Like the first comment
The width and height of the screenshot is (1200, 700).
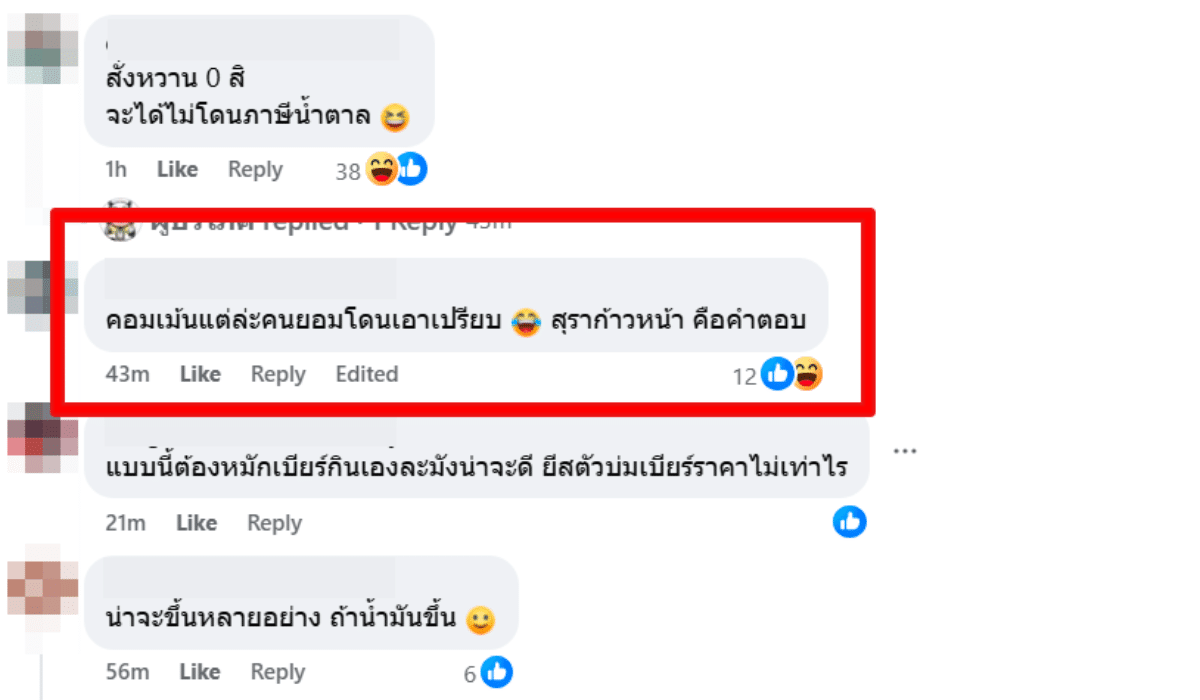pos(177,170)
